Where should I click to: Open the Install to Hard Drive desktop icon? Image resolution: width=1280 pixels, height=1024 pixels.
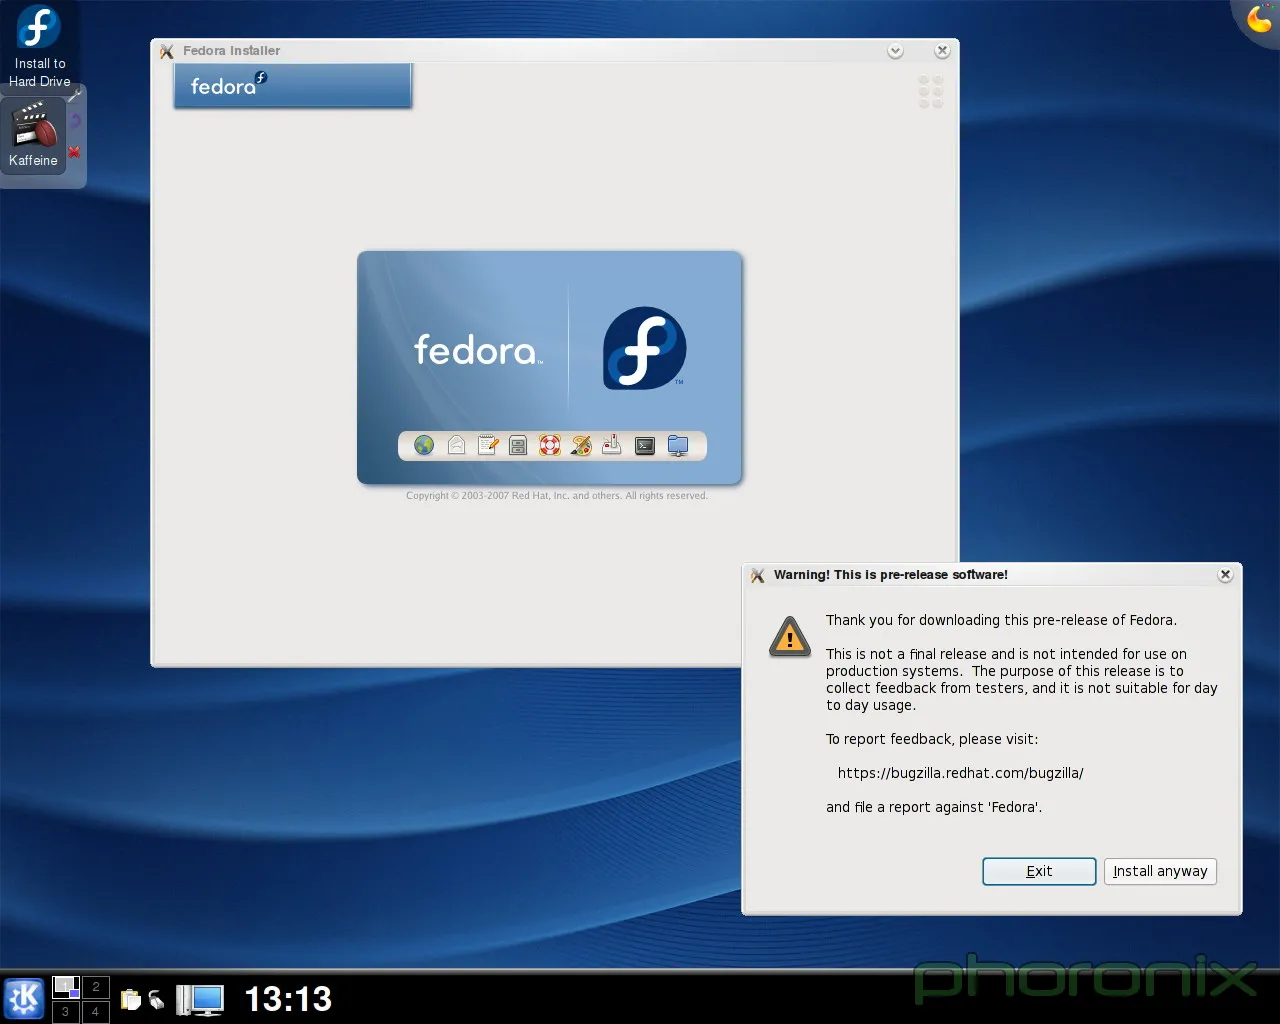point(39,47)
